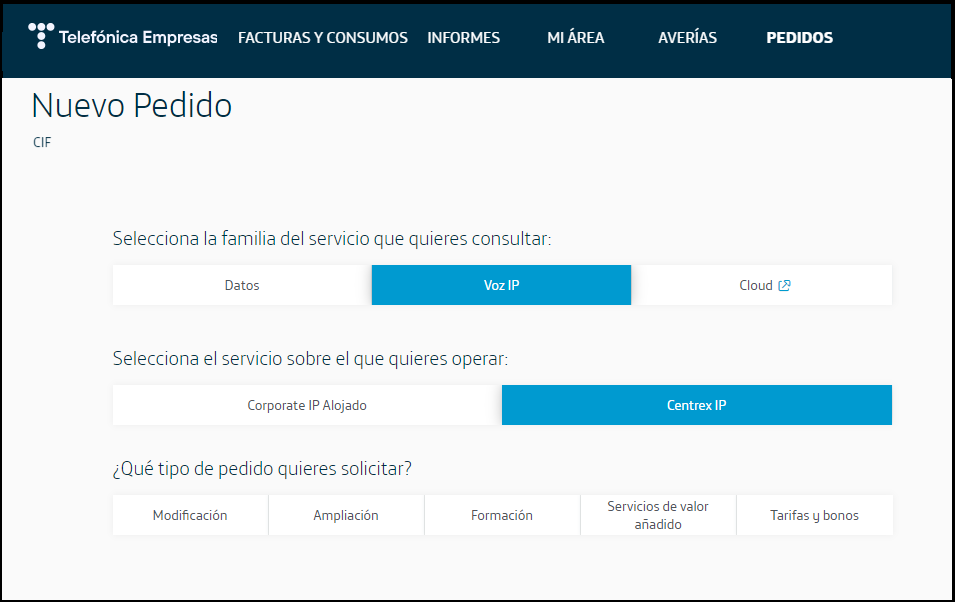Viewport: 955px width, 602px height.
Task: Choose Modificación as order type
Action: click(190, 514)
